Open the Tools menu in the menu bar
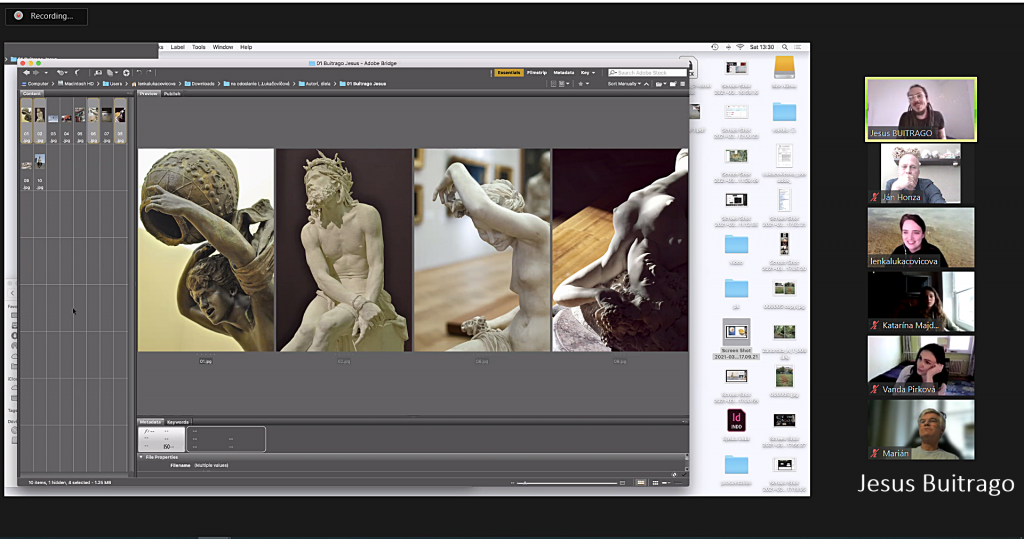Screen dimensions: 1024x539 [x=199, y=47]
